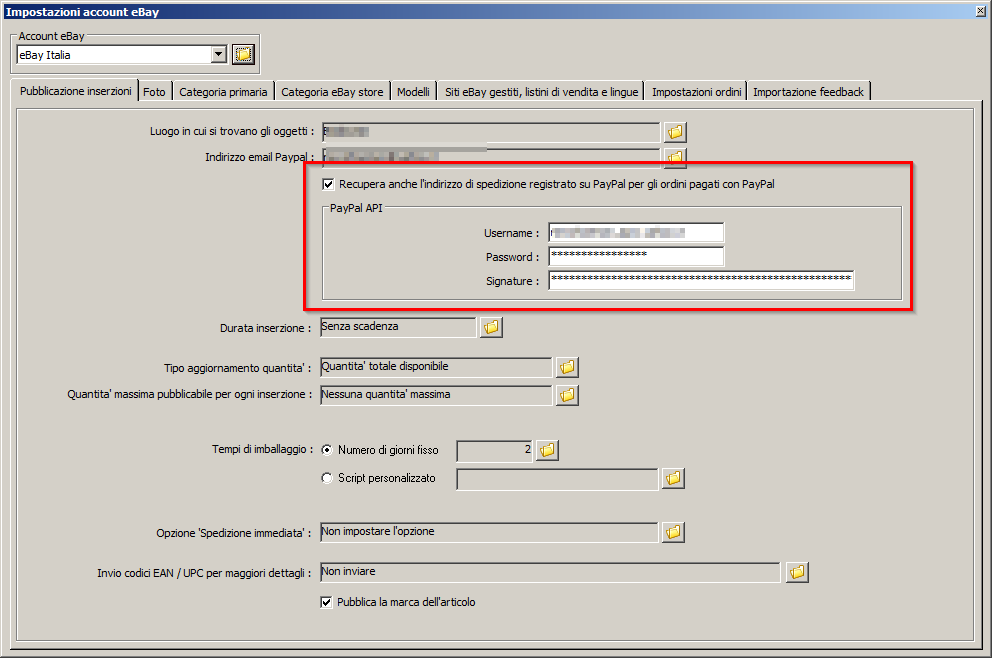Switch to Pubblicazione inserzioni tab
The height and width of the screenshot is (658, 992).
click(x=75, y=90)
